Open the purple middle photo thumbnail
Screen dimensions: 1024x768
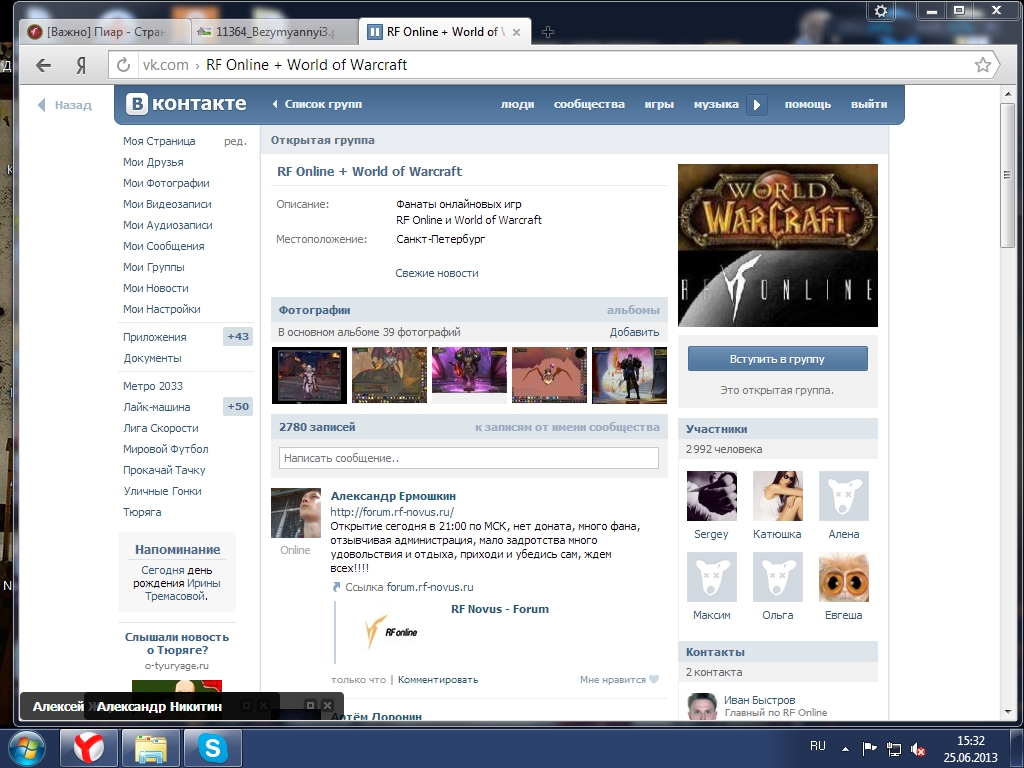(469, 370)
